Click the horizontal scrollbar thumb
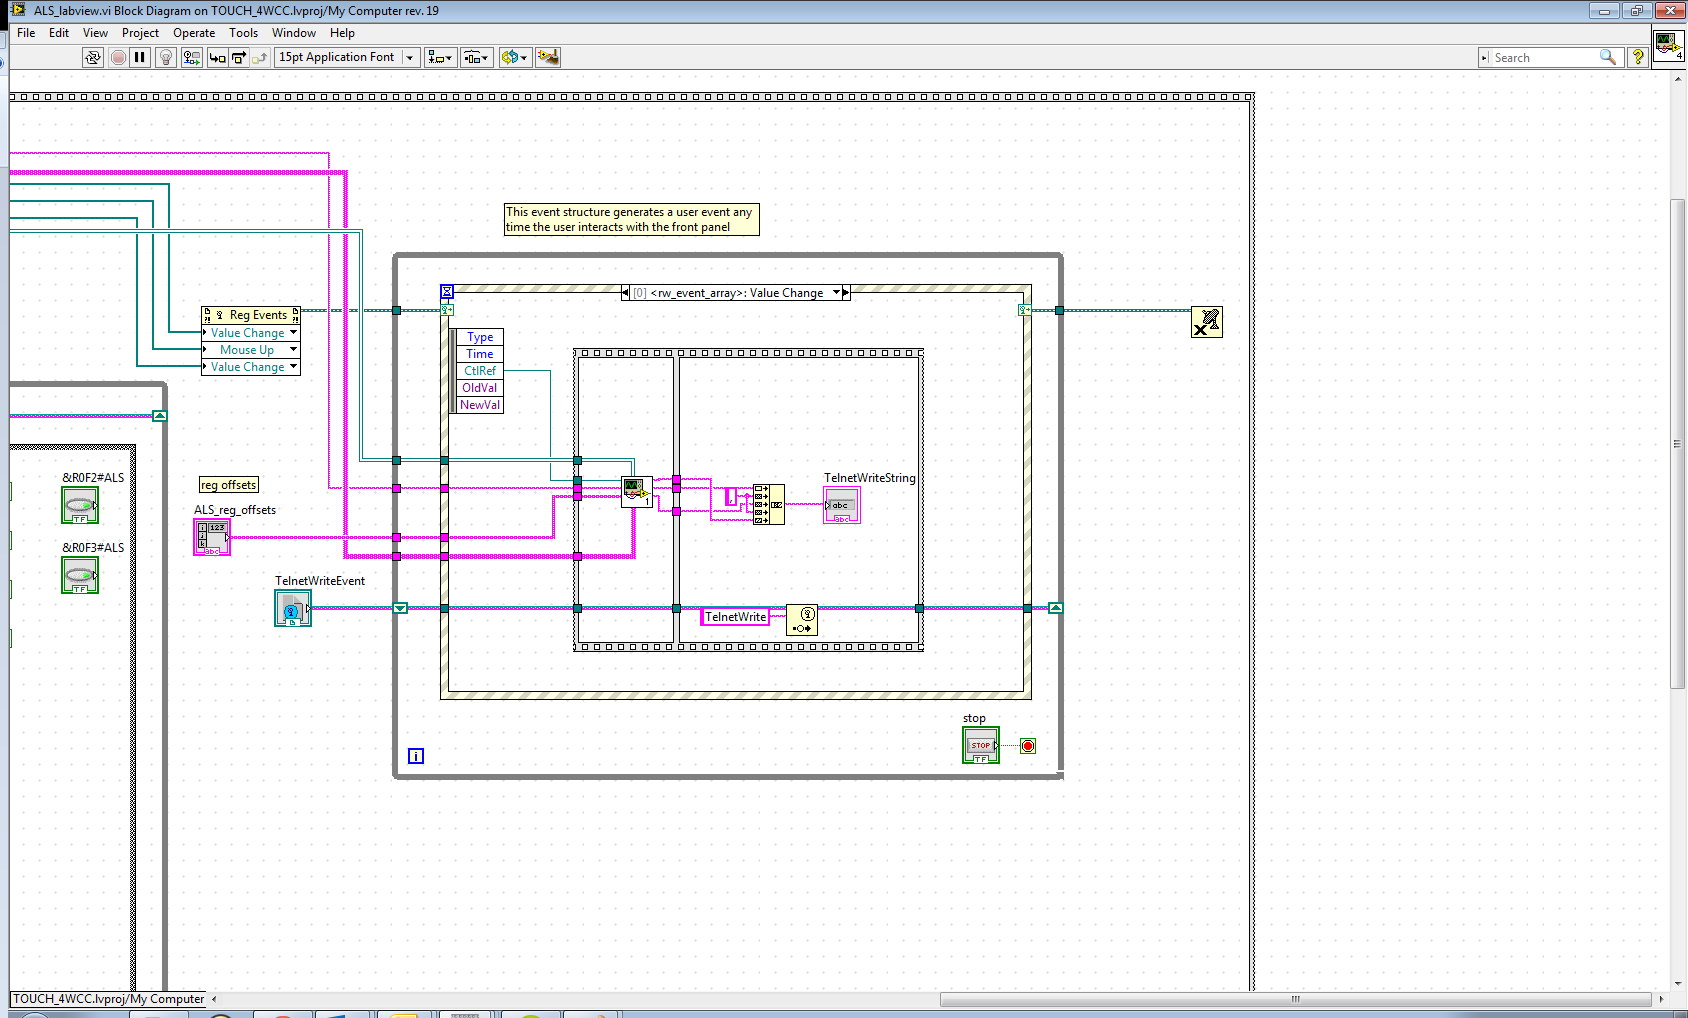 point(1295,999)
